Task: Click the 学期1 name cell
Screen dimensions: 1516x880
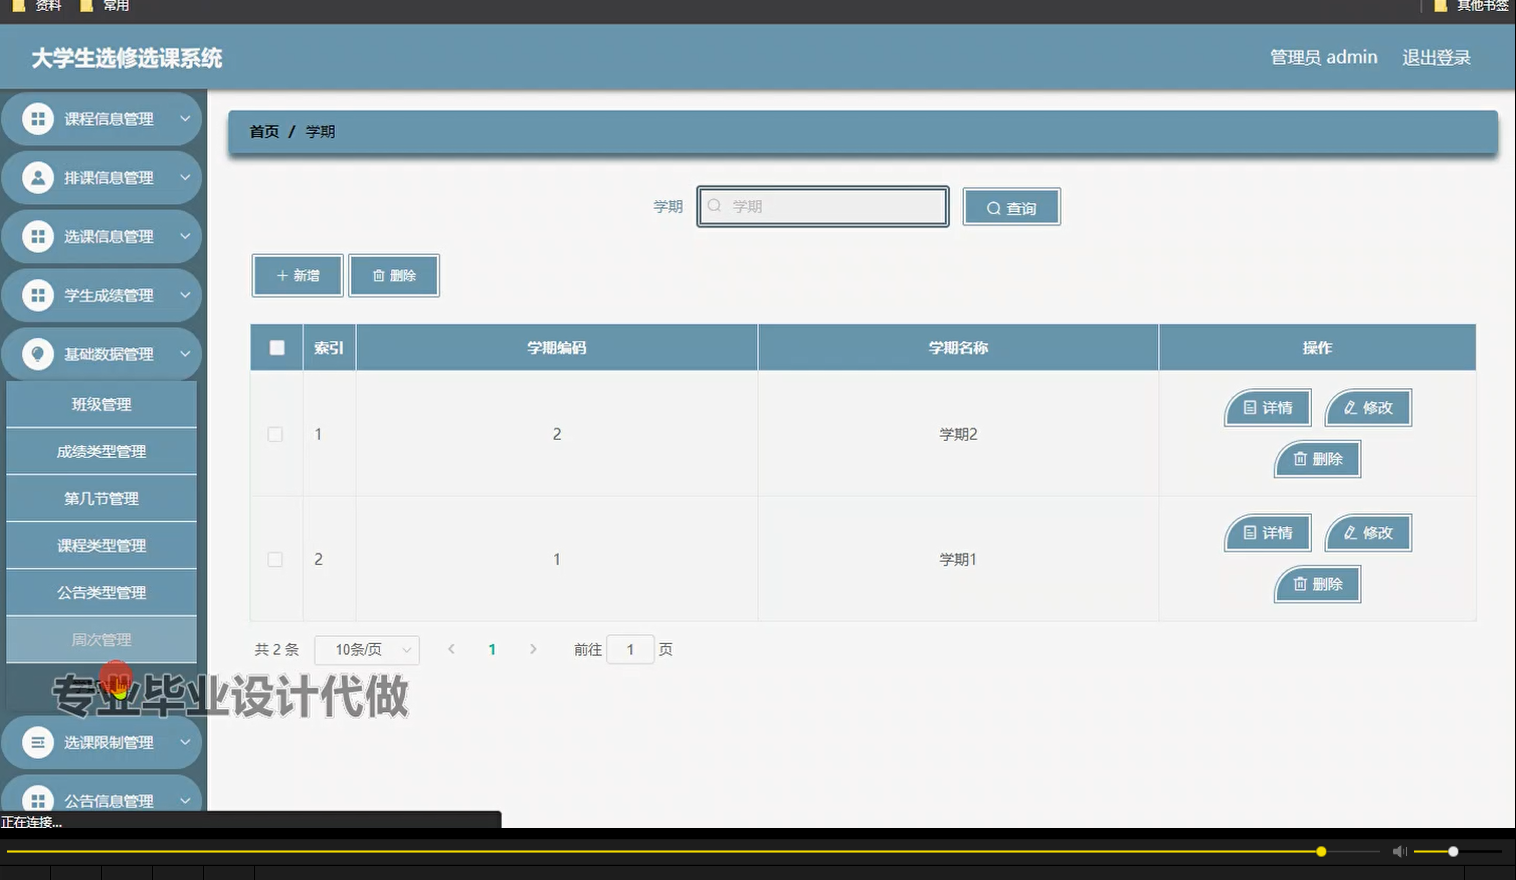Action: pos(958,559)
